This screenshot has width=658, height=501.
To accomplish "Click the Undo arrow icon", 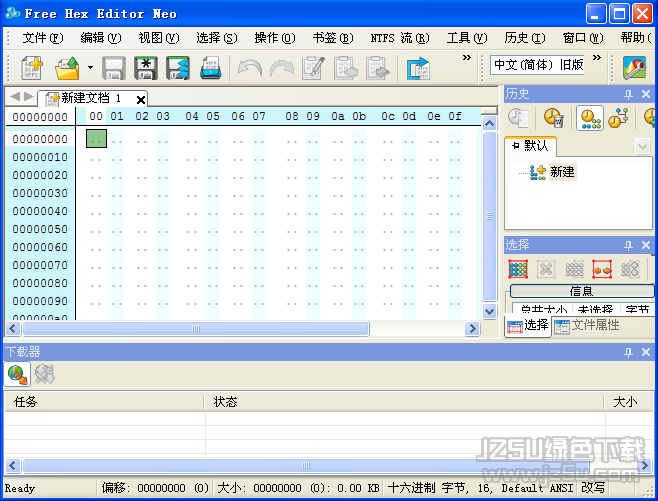I will tap(250, 68).
